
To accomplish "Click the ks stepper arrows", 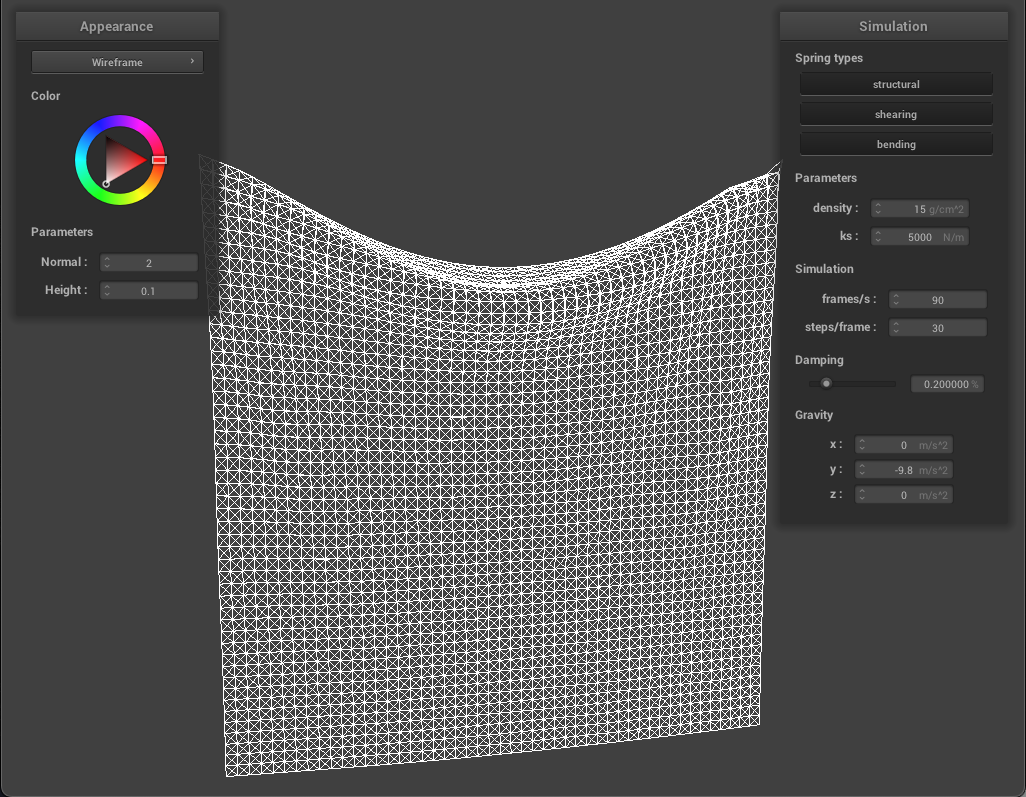I will pyautogui.click(x=878, y=237).
